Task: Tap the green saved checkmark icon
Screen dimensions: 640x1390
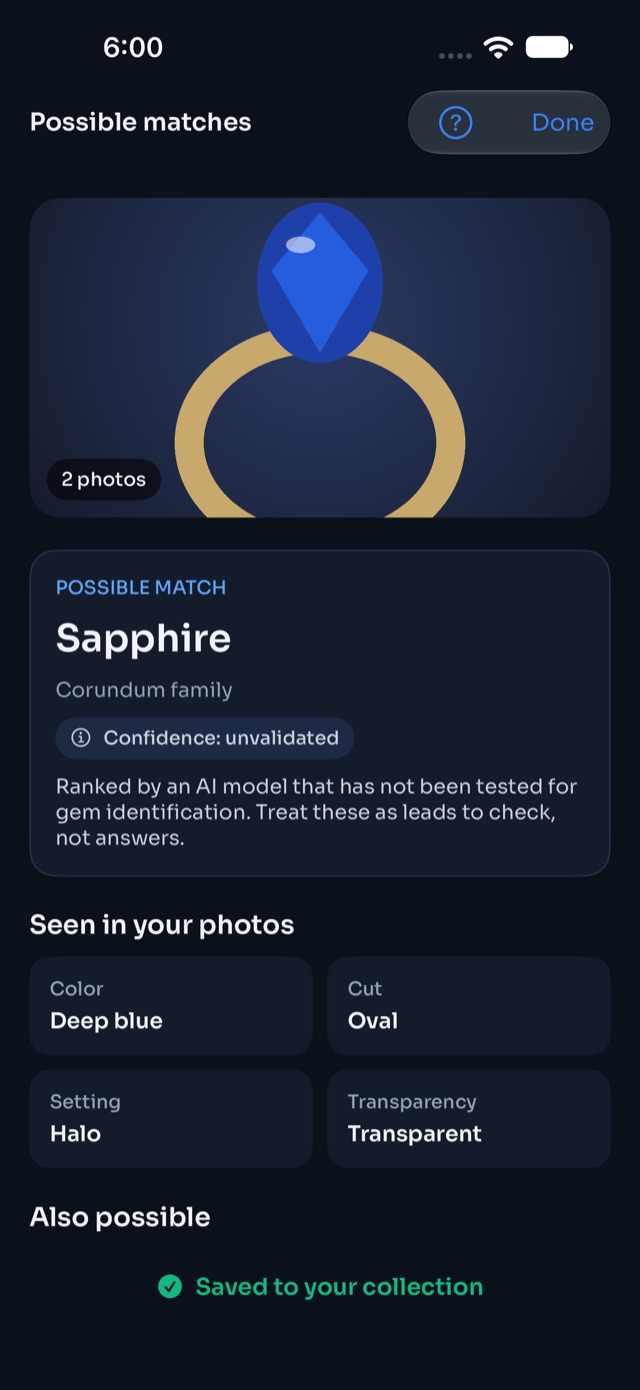Action: point(170,1287)
